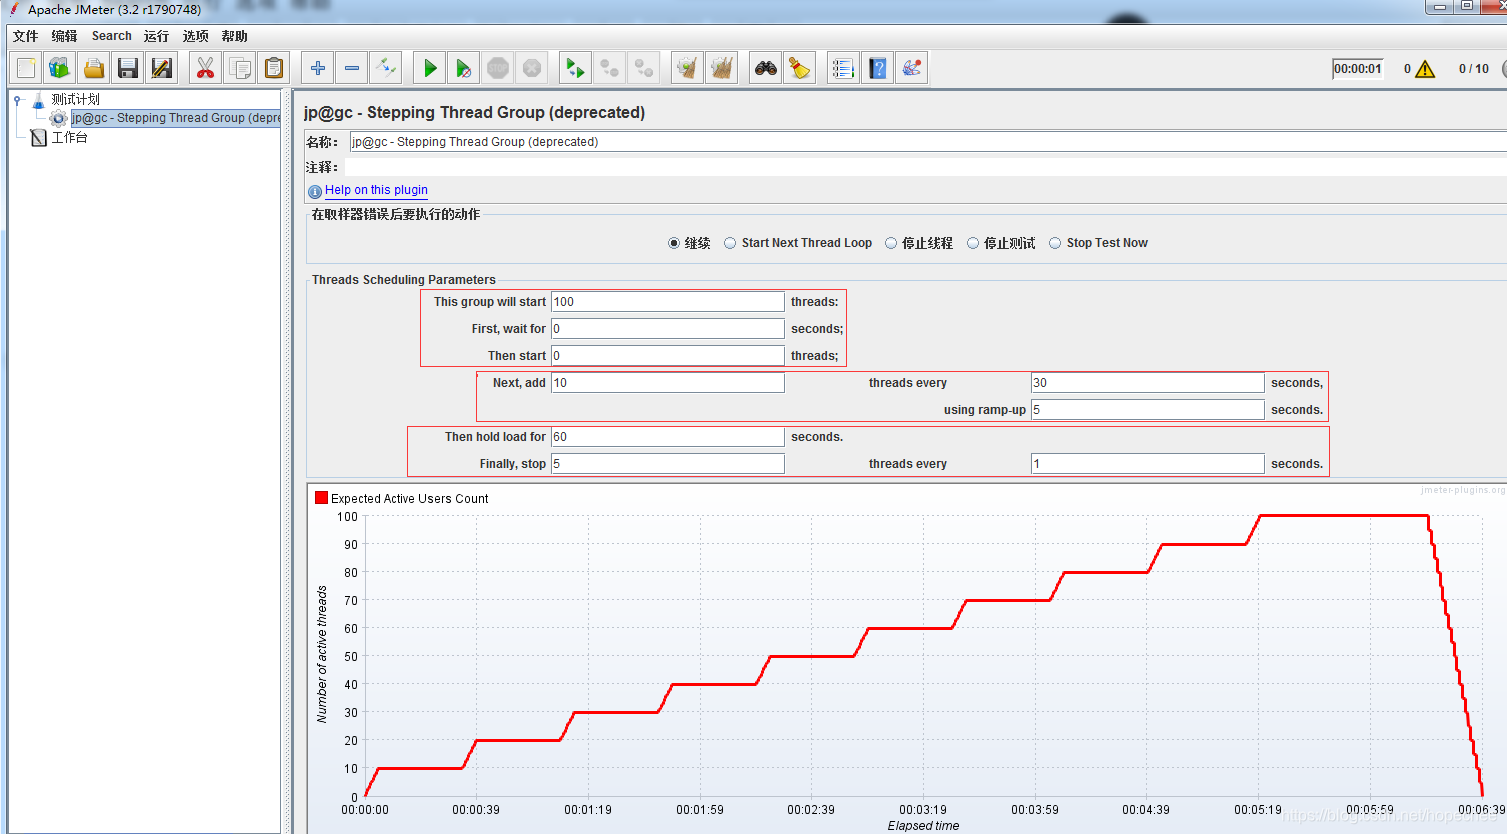Select the 继续 radio button

pyautogui.click(x=674, y=243)
